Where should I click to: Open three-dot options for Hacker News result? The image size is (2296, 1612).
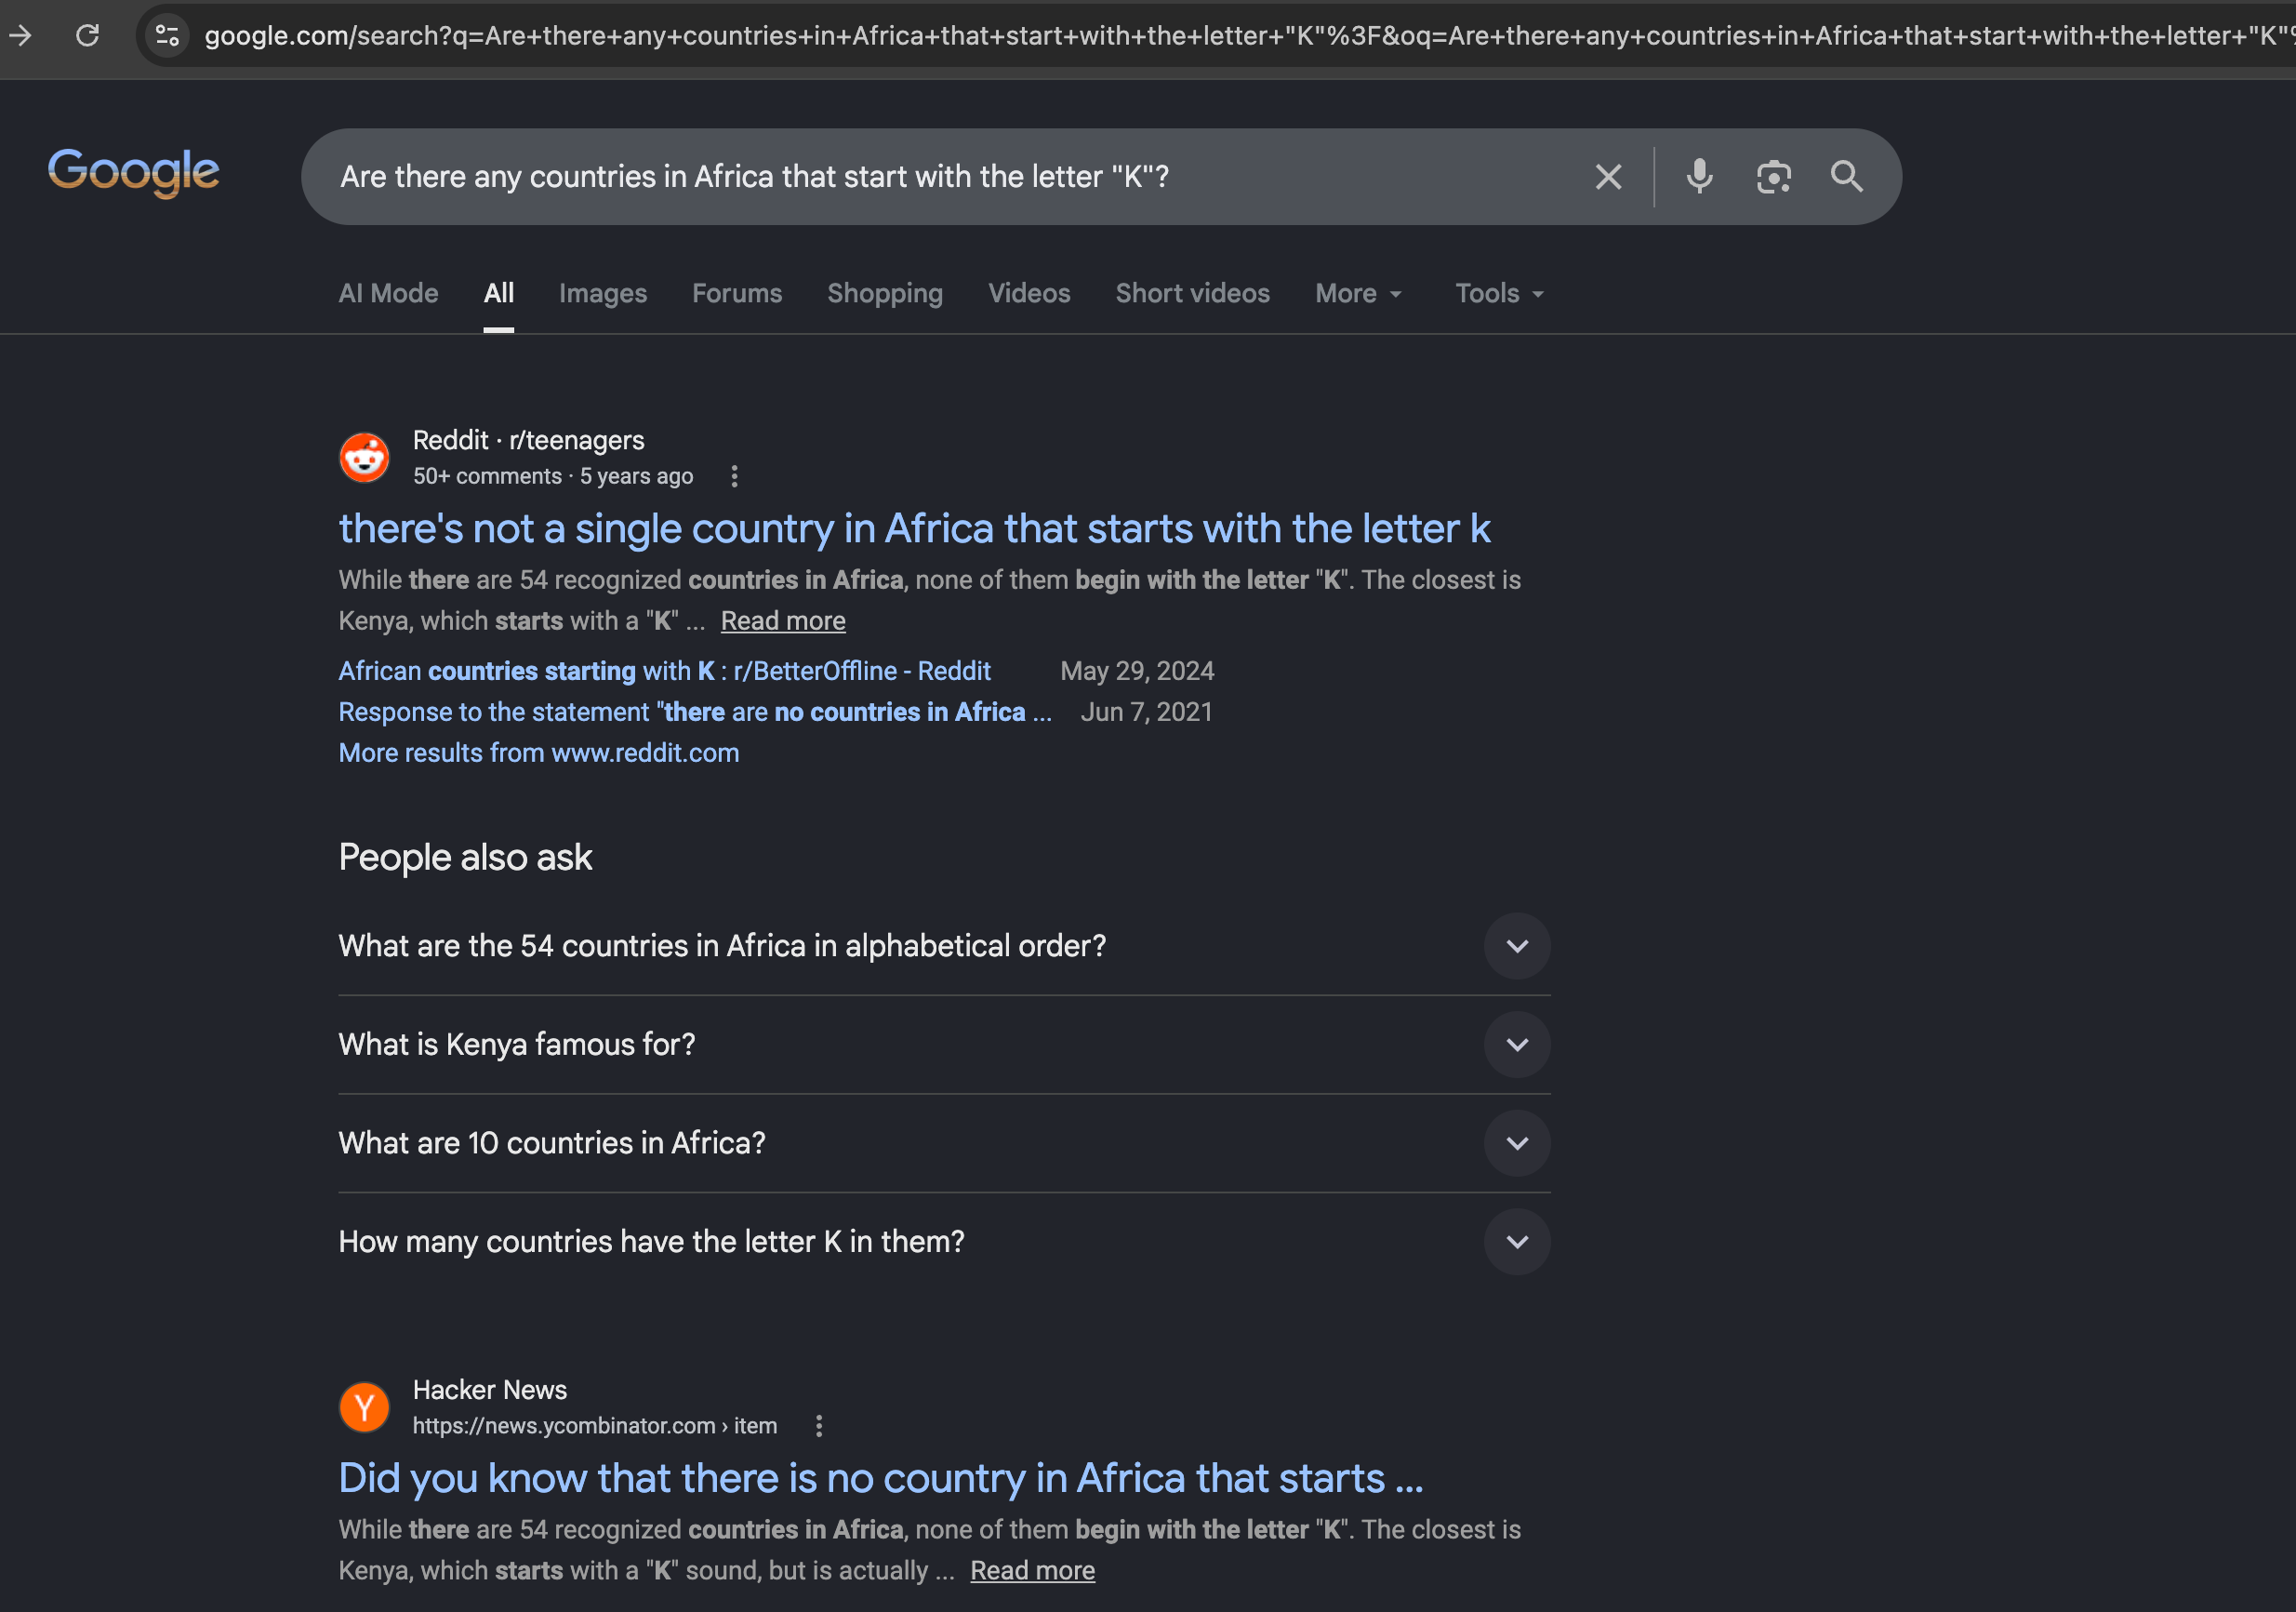[x=819, y=1425]
